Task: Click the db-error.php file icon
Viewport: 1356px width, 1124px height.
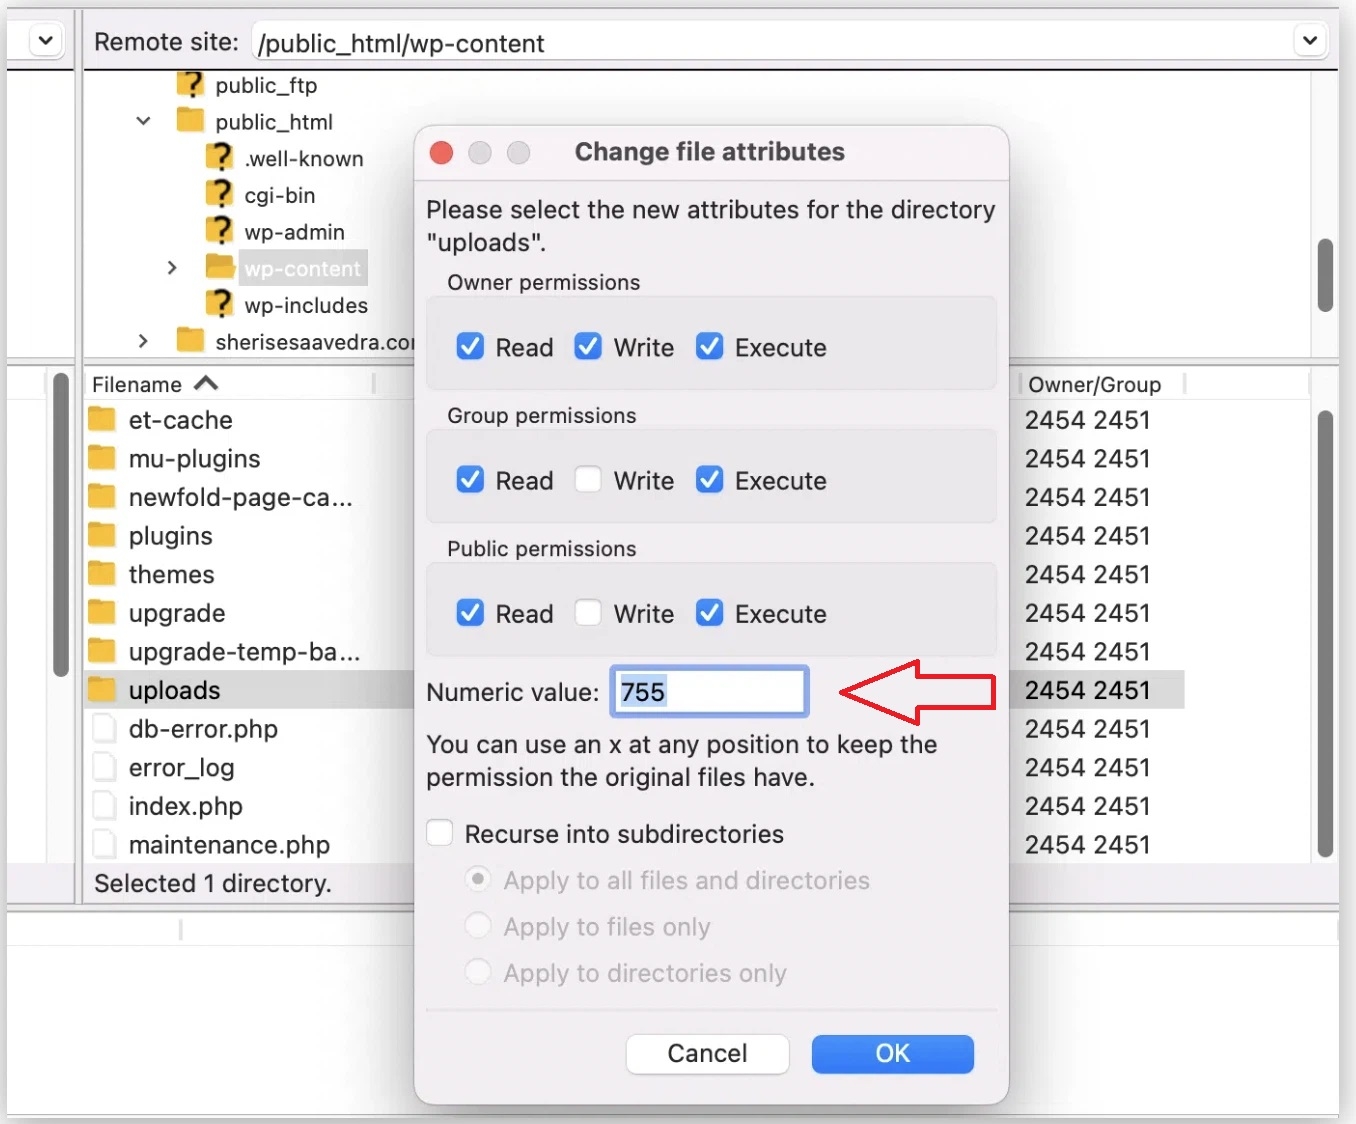Action: pos(104,729)
